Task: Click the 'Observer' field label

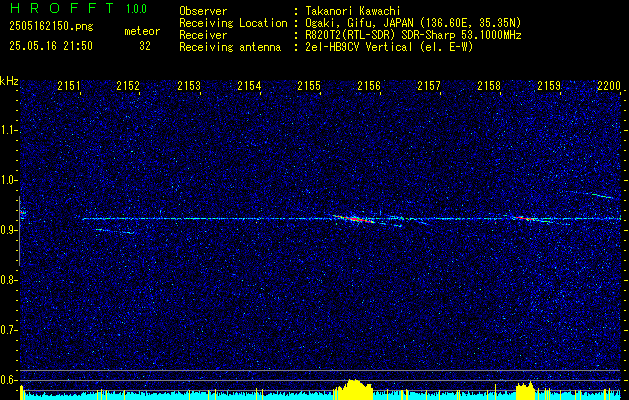Action: click(203, 11)
